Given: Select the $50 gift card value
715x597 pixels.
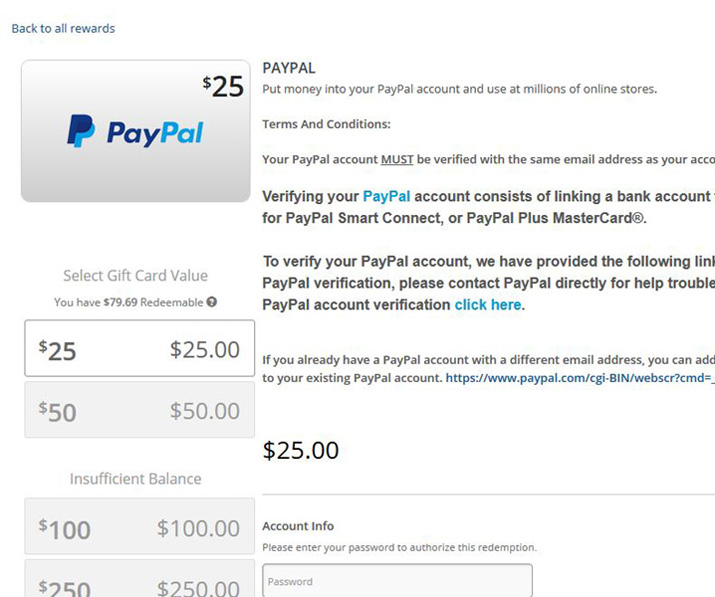Looking at the screenshot, I should 139,411.
